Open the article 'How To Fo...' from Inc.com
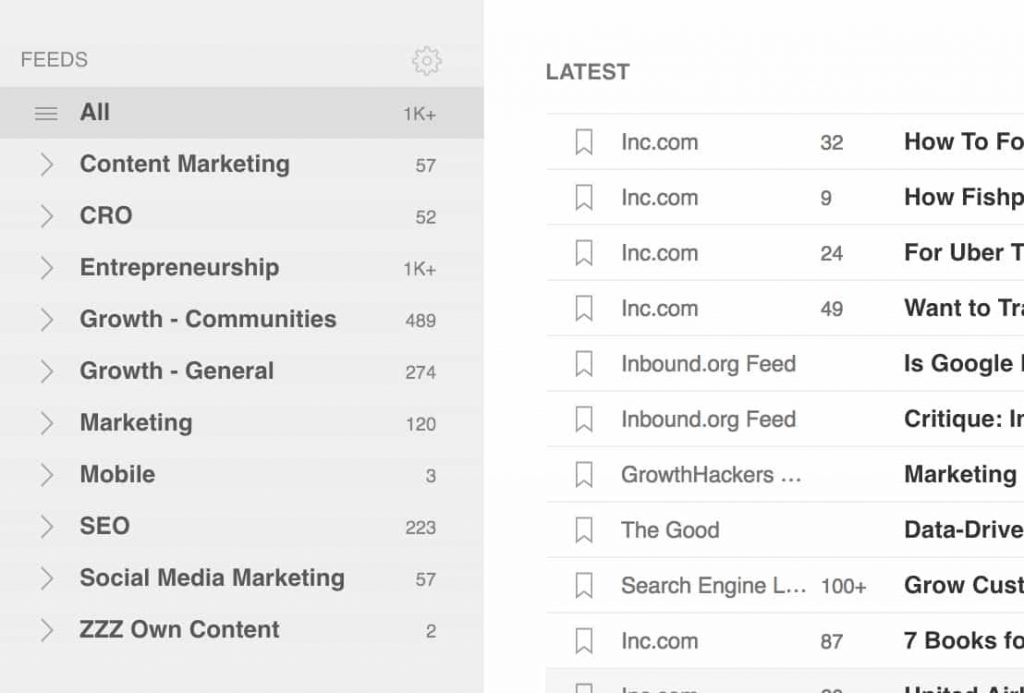The width and height of the screenshot is (1024, 693). [960, 142]
